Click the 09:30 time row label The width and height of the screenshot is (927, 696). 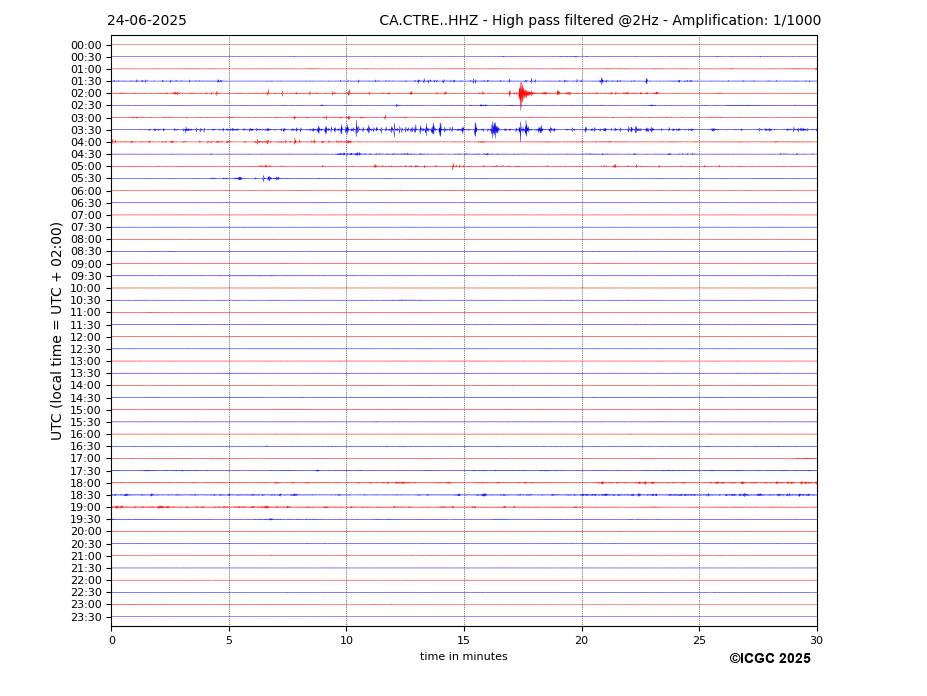(x=86, y=276)
